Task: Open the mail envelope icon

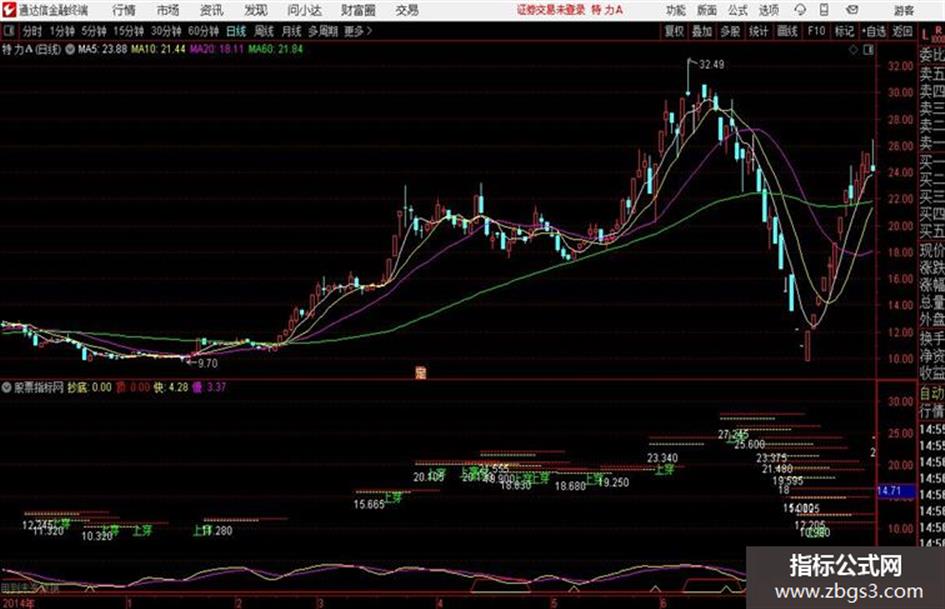Action: click(852, 10)
